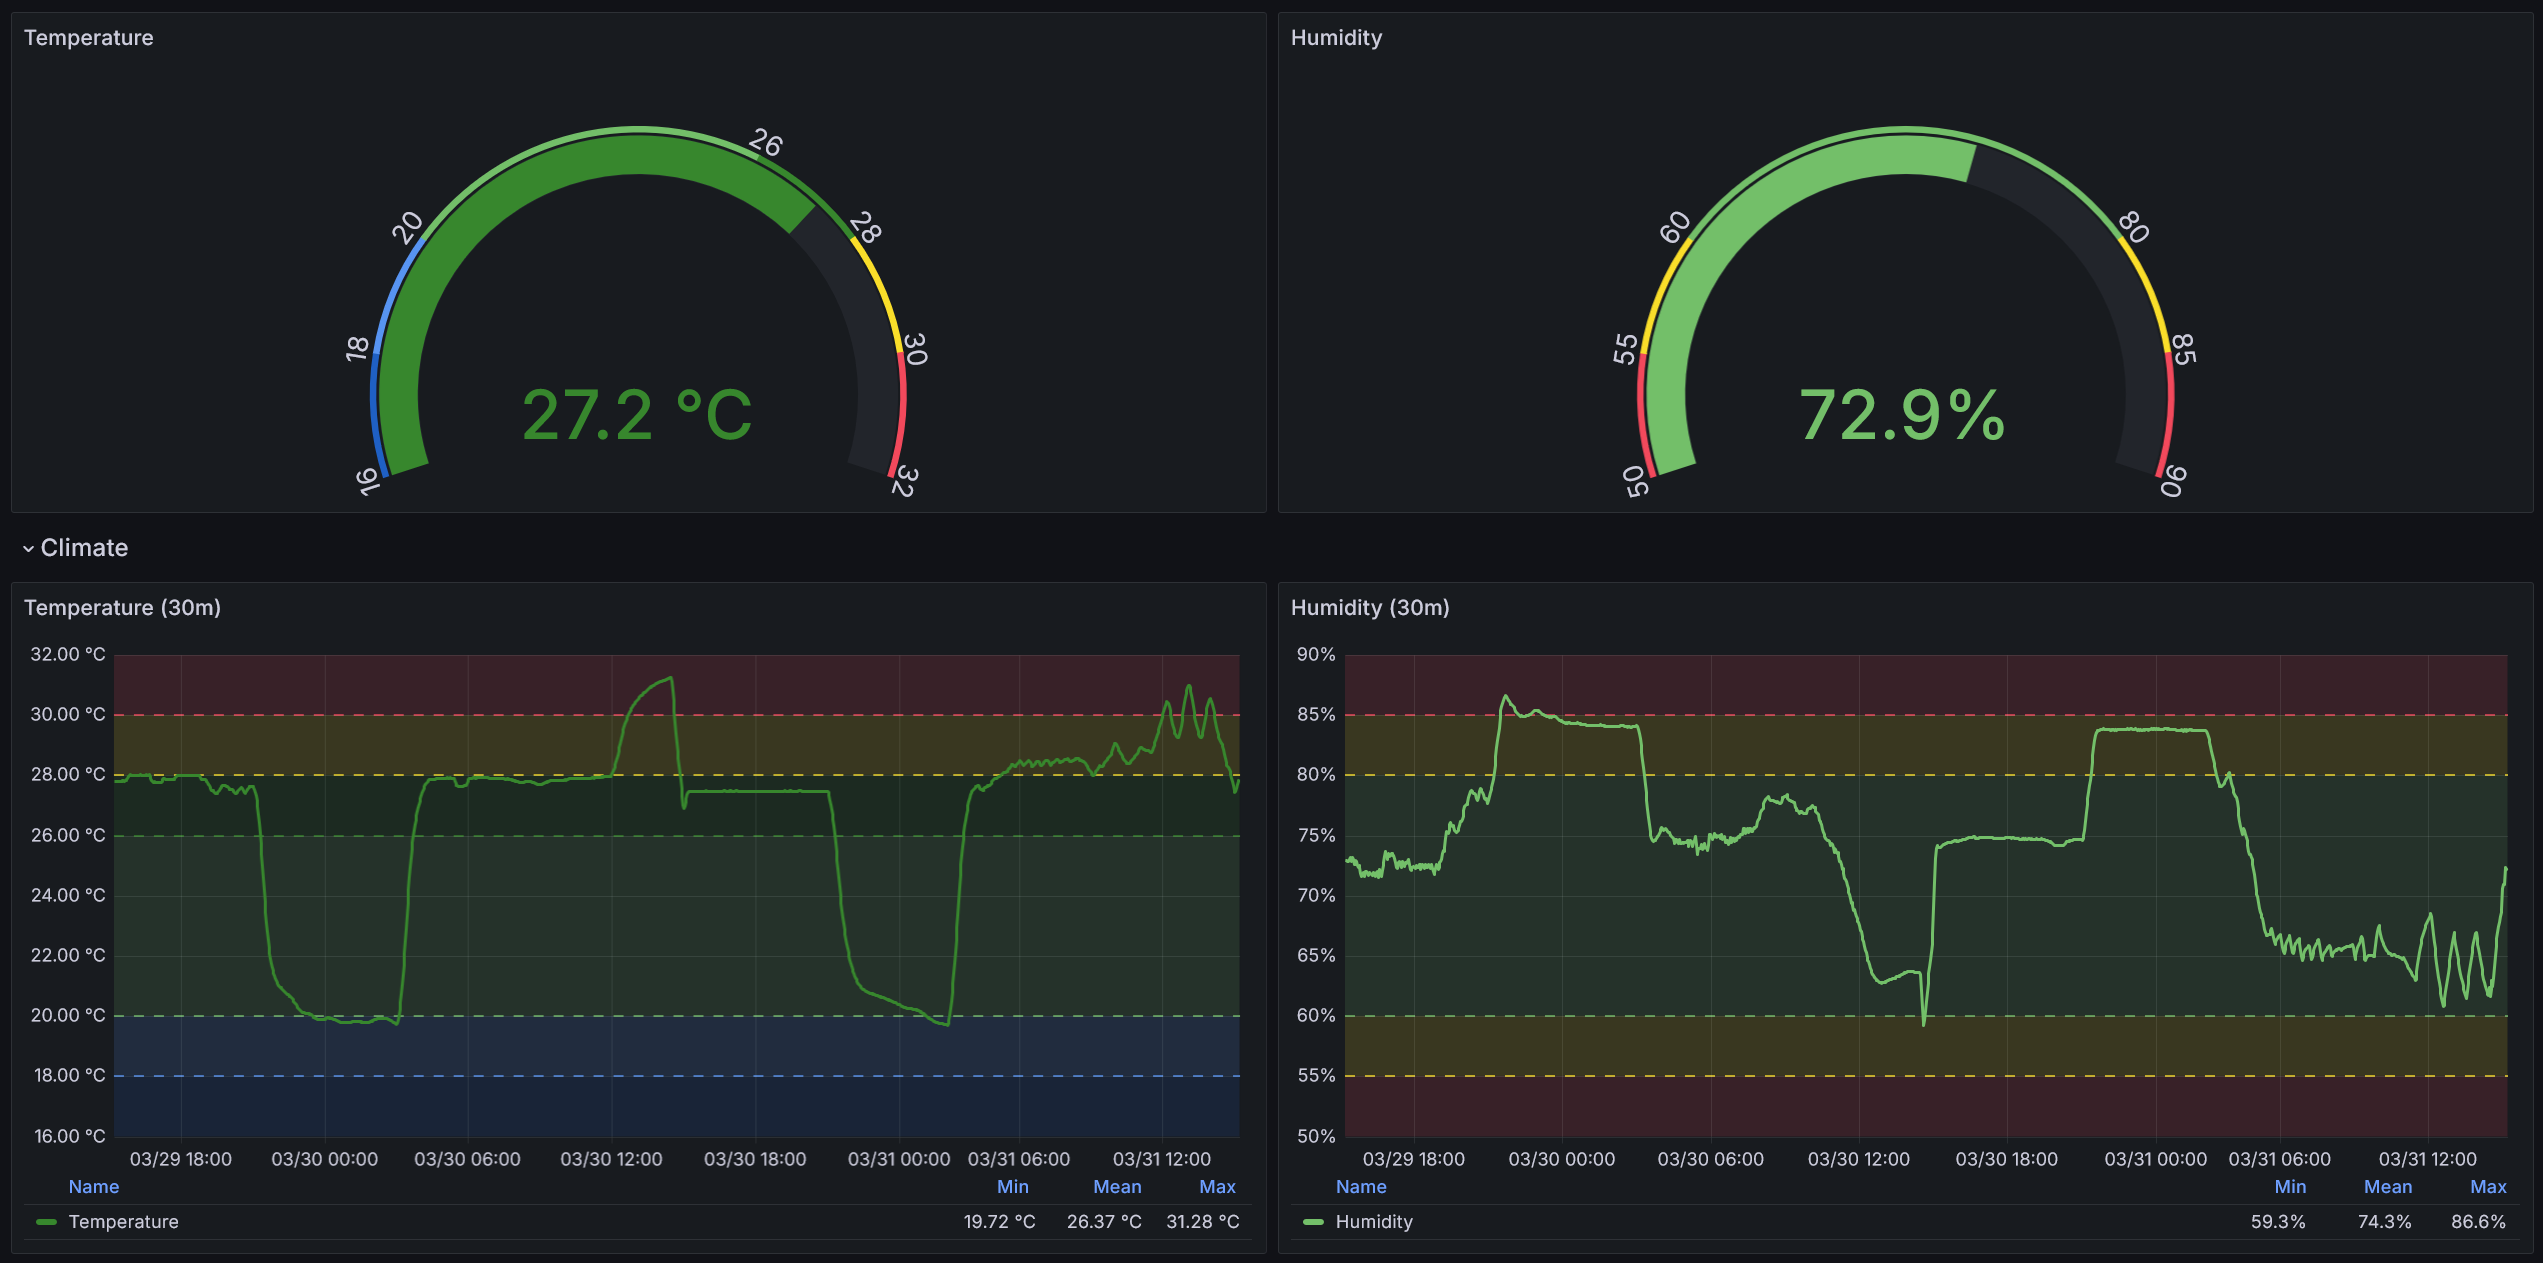Sort humidity legend by Mean column
The height and width of the screenshot is (1263, 2543).
pyautogui.click(x=2387, y=1187)
